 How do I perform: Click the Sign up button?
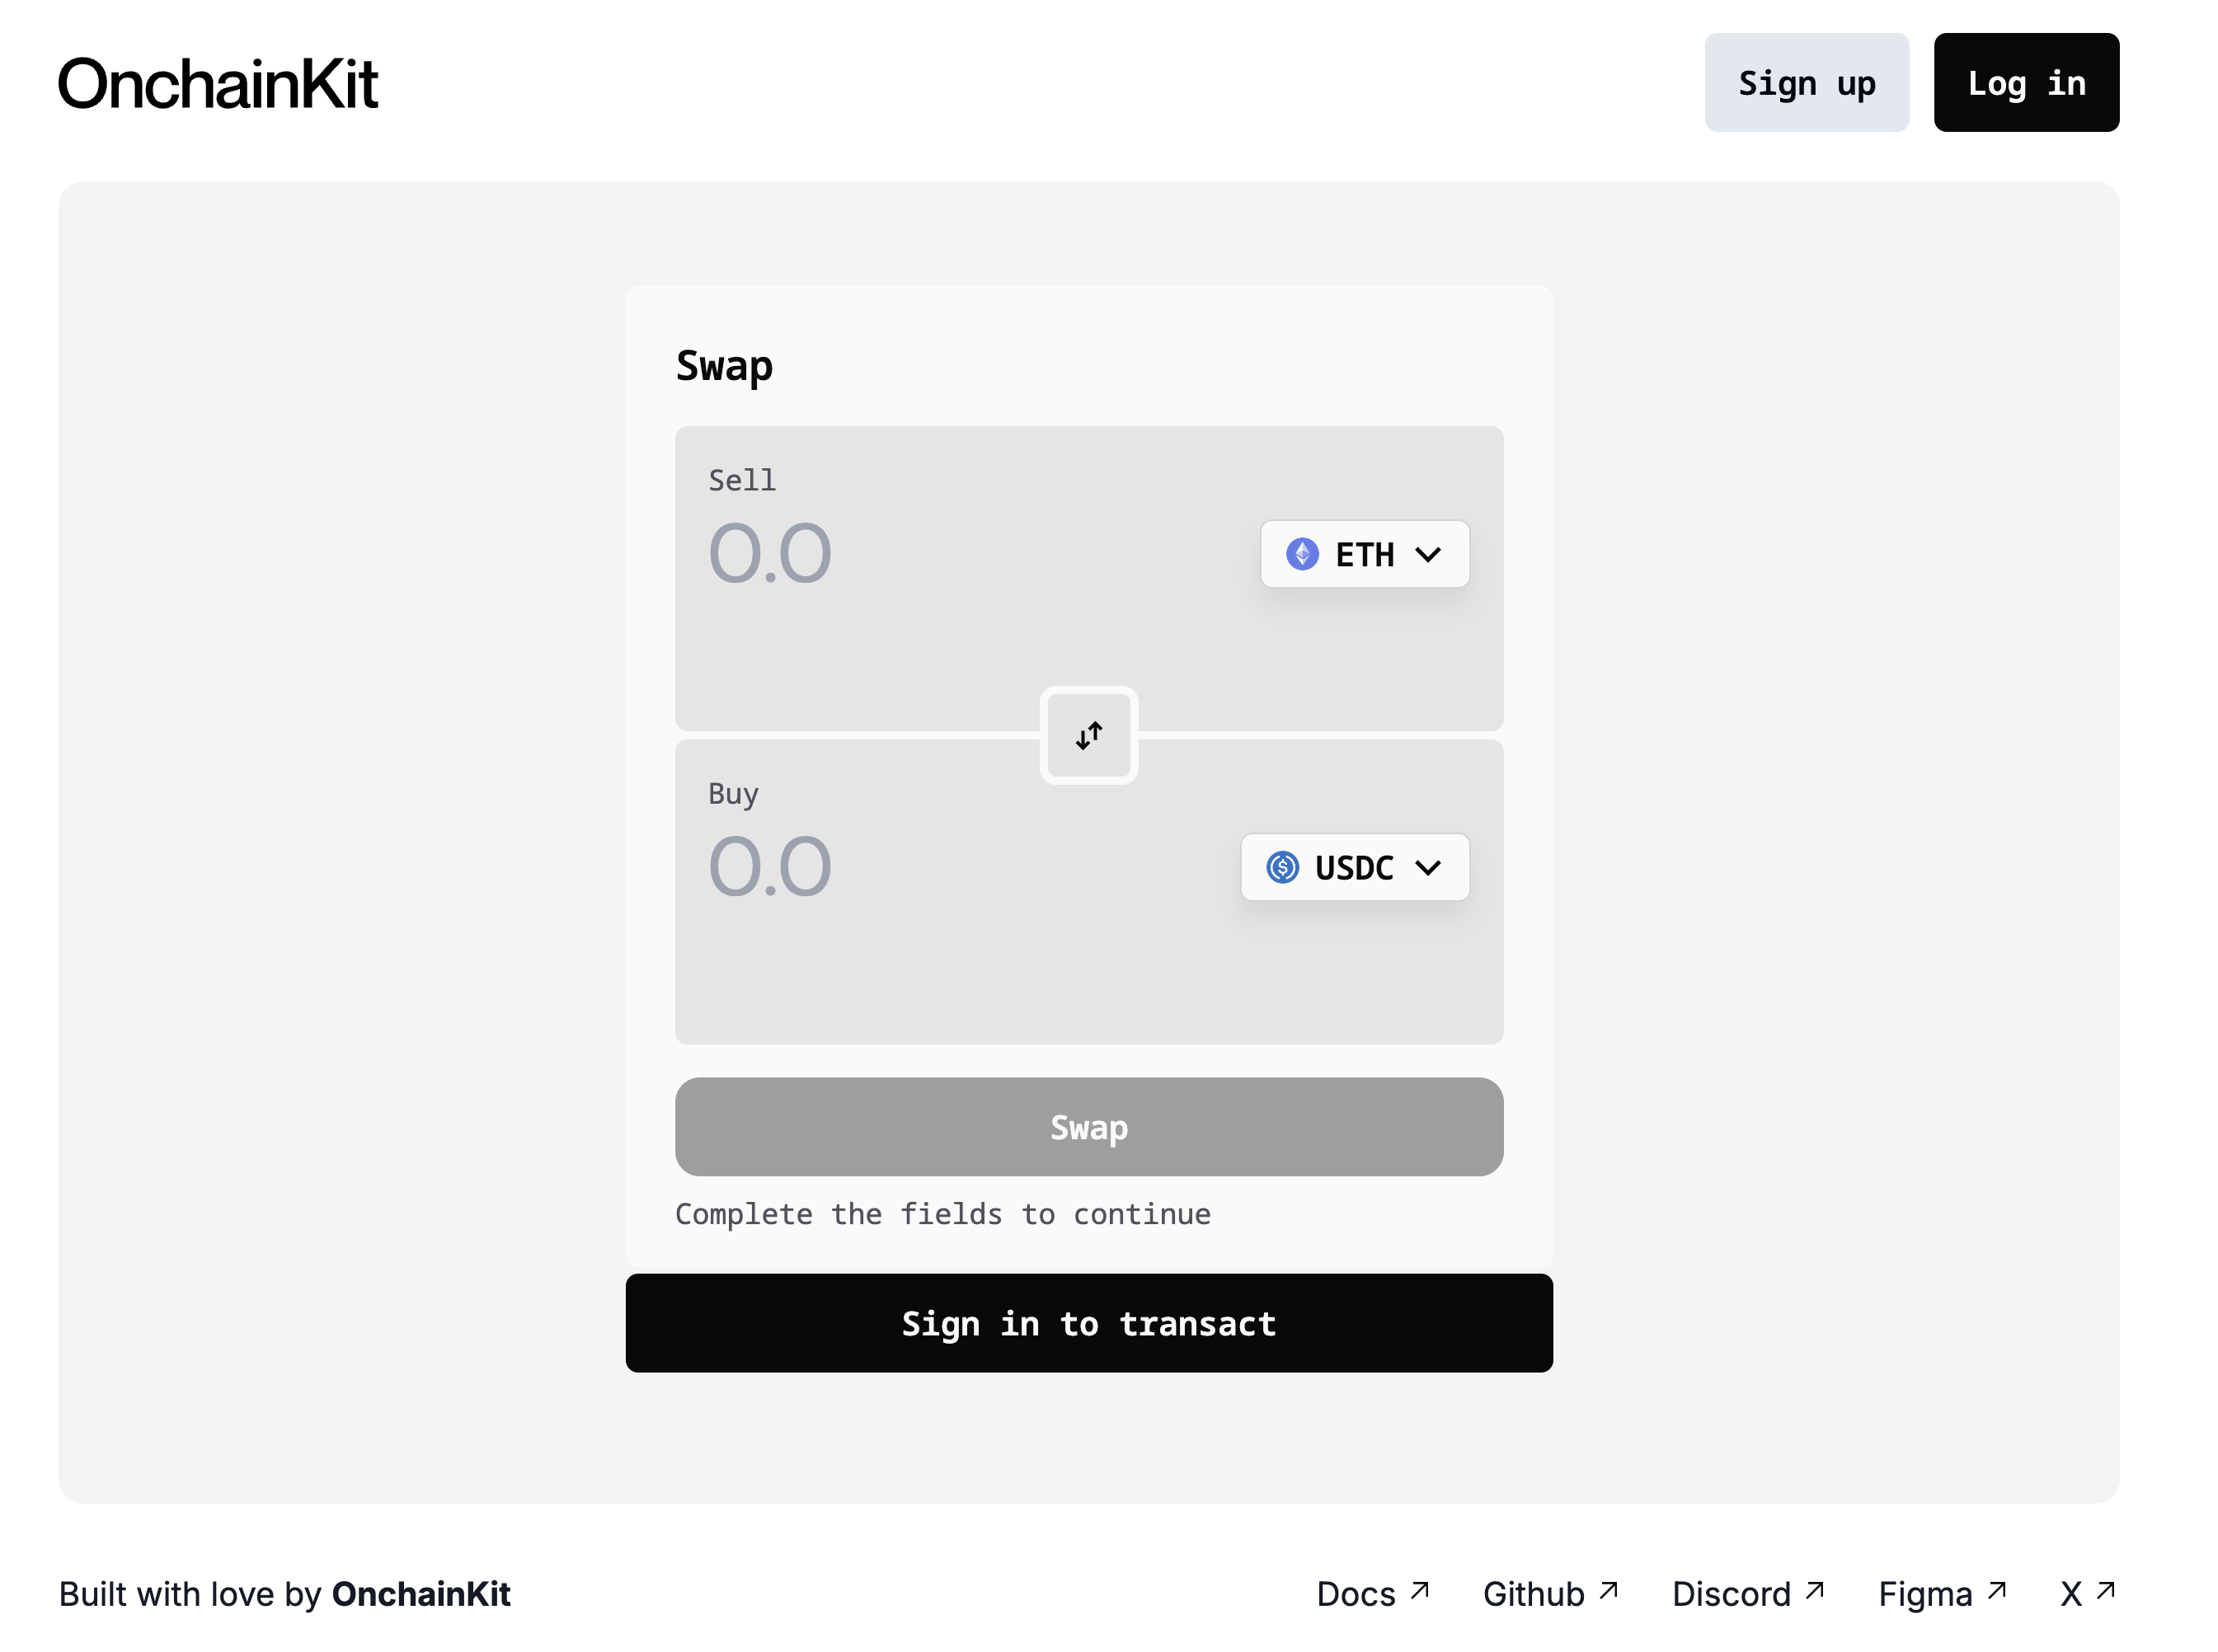(x=1807, y=82)
